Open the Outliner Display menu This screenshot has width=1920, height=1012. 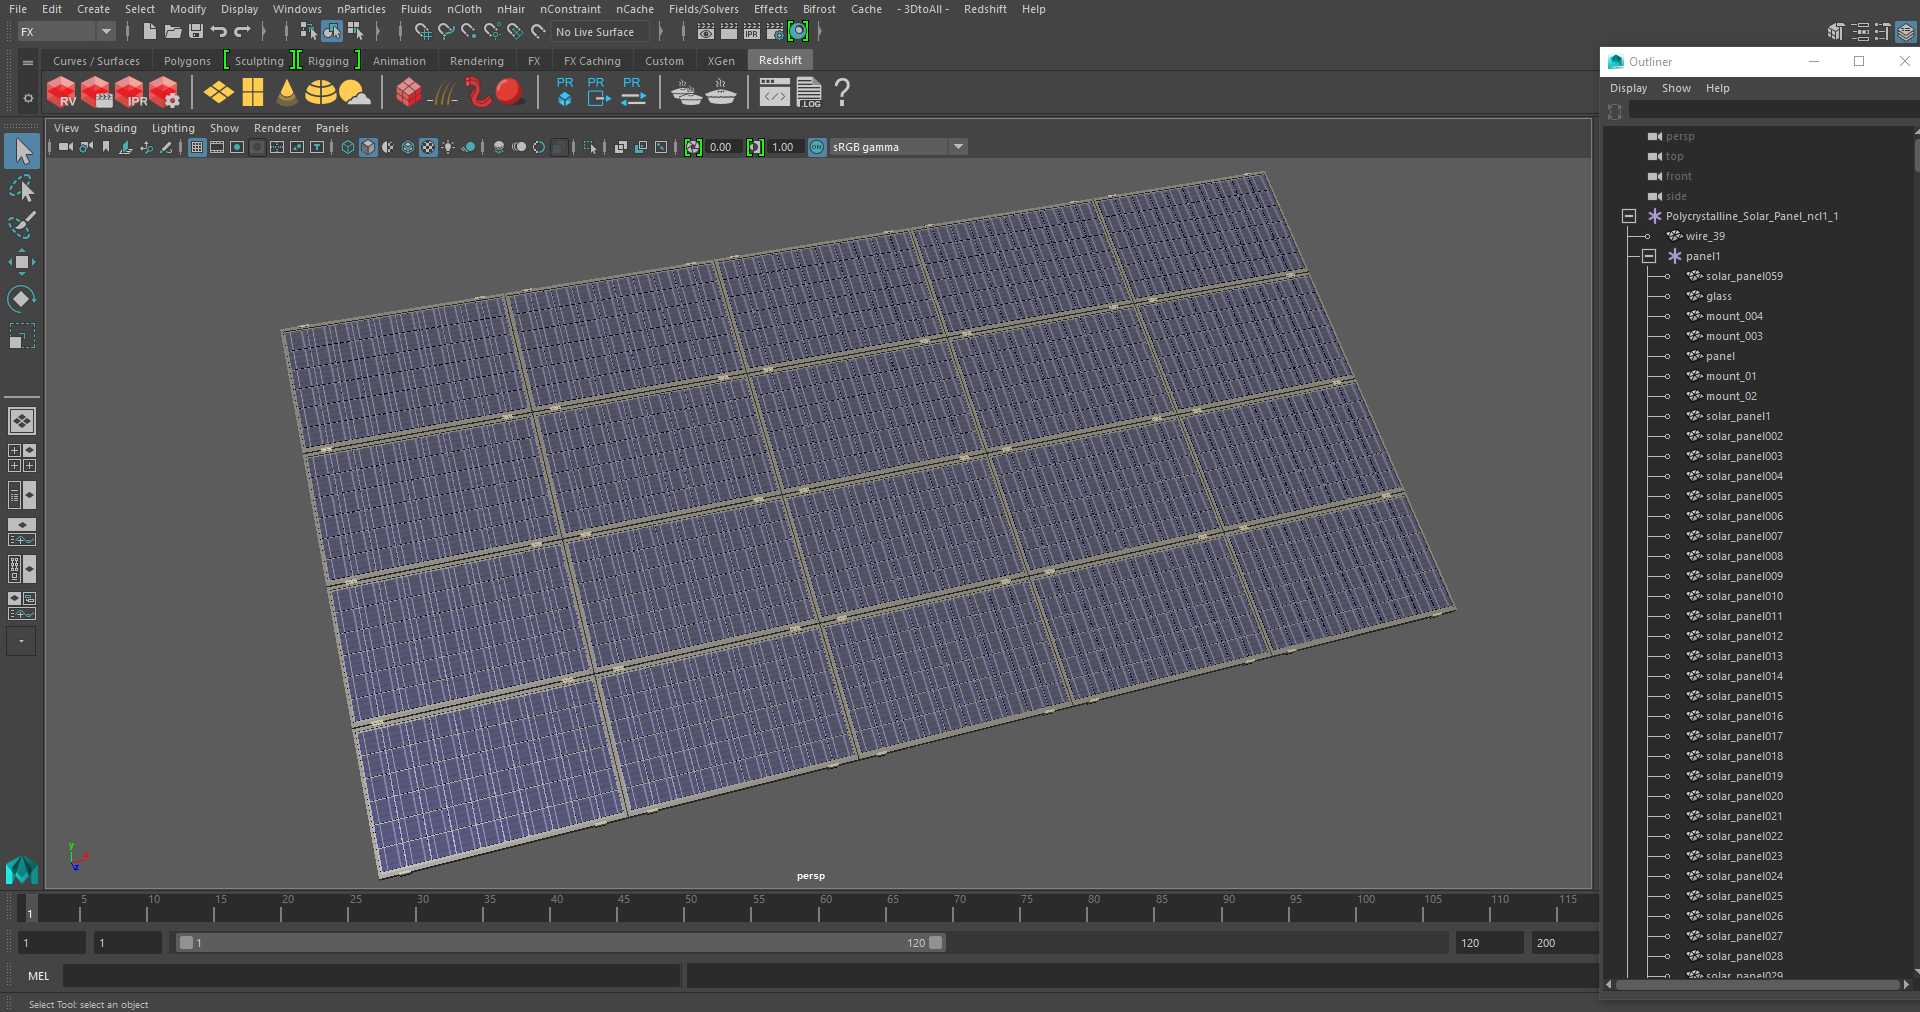1628,88
